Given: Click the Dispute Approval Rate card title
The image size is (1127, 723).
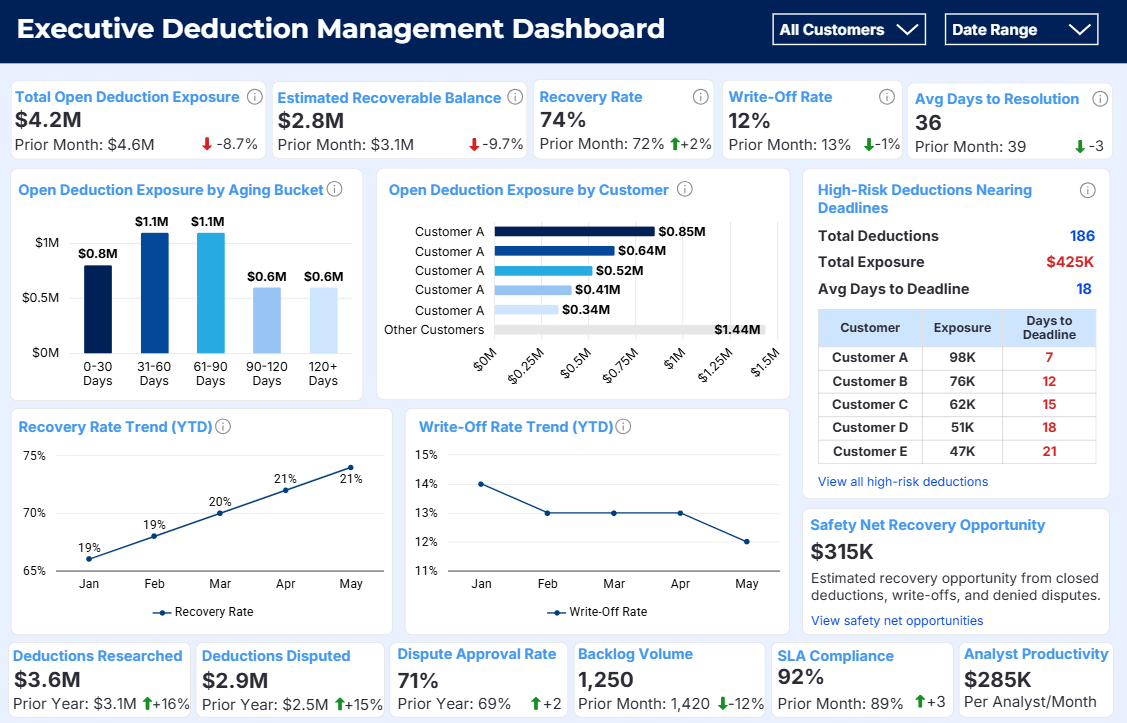Looking at the screenshot, I should (477, 654).
